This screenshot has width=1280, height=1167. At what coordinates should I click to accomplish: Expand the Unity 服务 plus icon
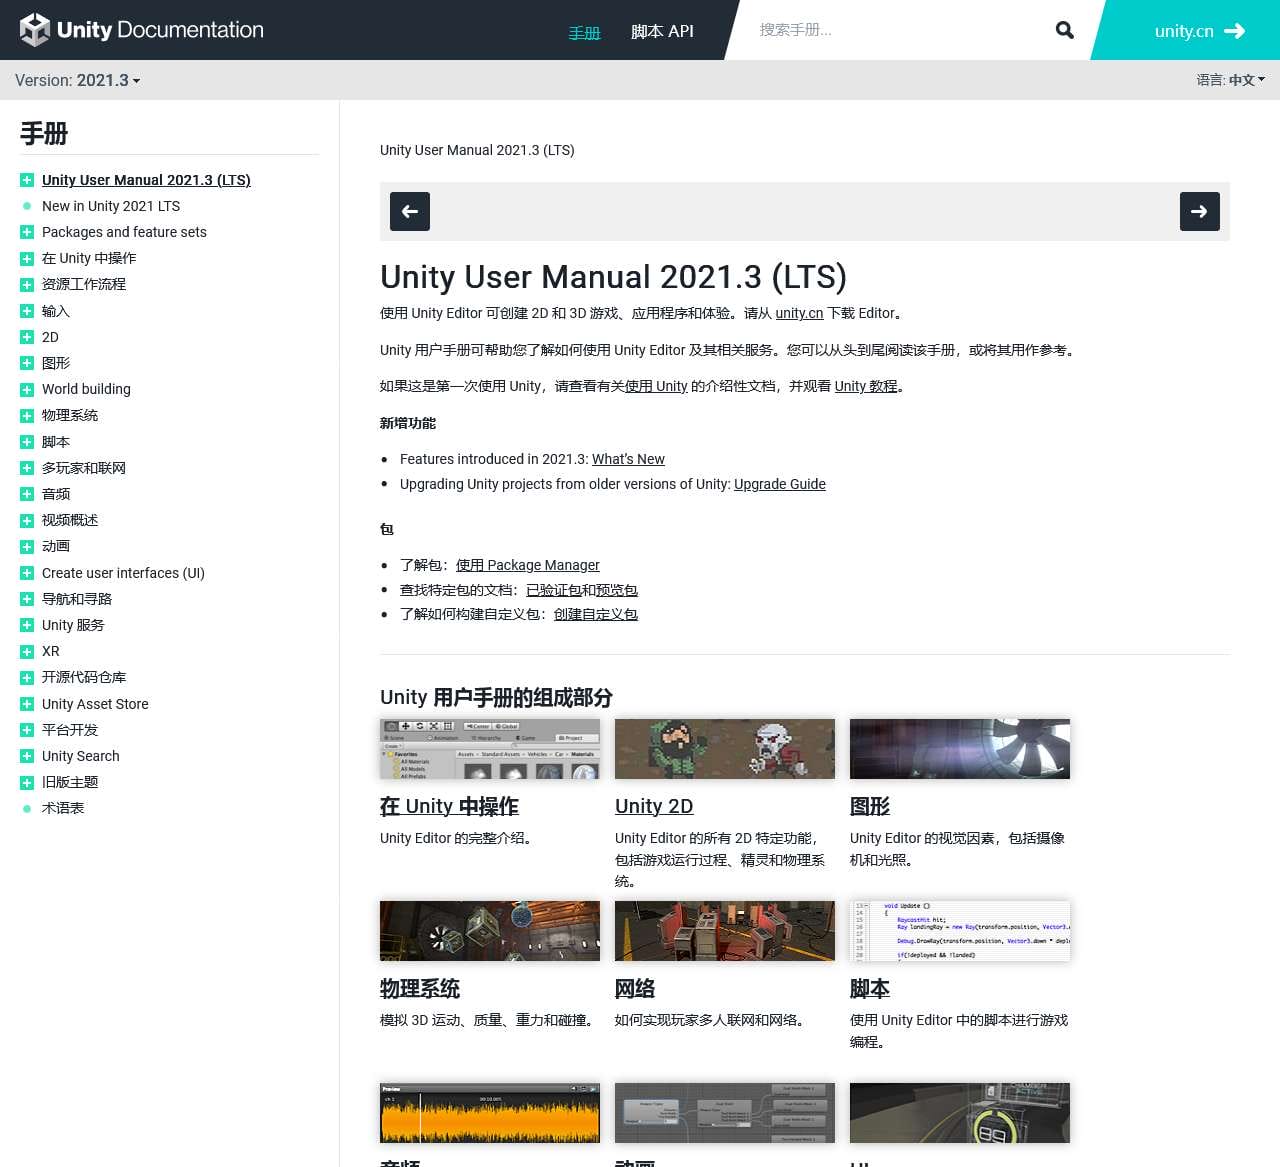[27, 625]
